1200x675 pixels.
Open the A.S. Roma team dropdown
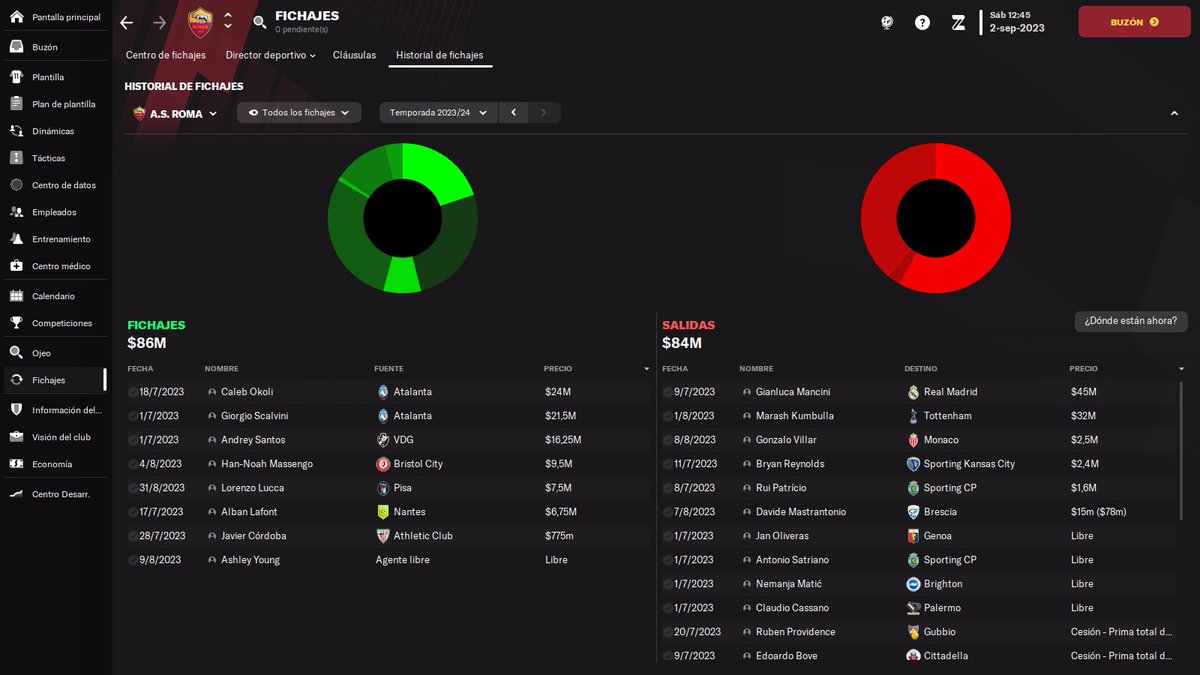175,113
